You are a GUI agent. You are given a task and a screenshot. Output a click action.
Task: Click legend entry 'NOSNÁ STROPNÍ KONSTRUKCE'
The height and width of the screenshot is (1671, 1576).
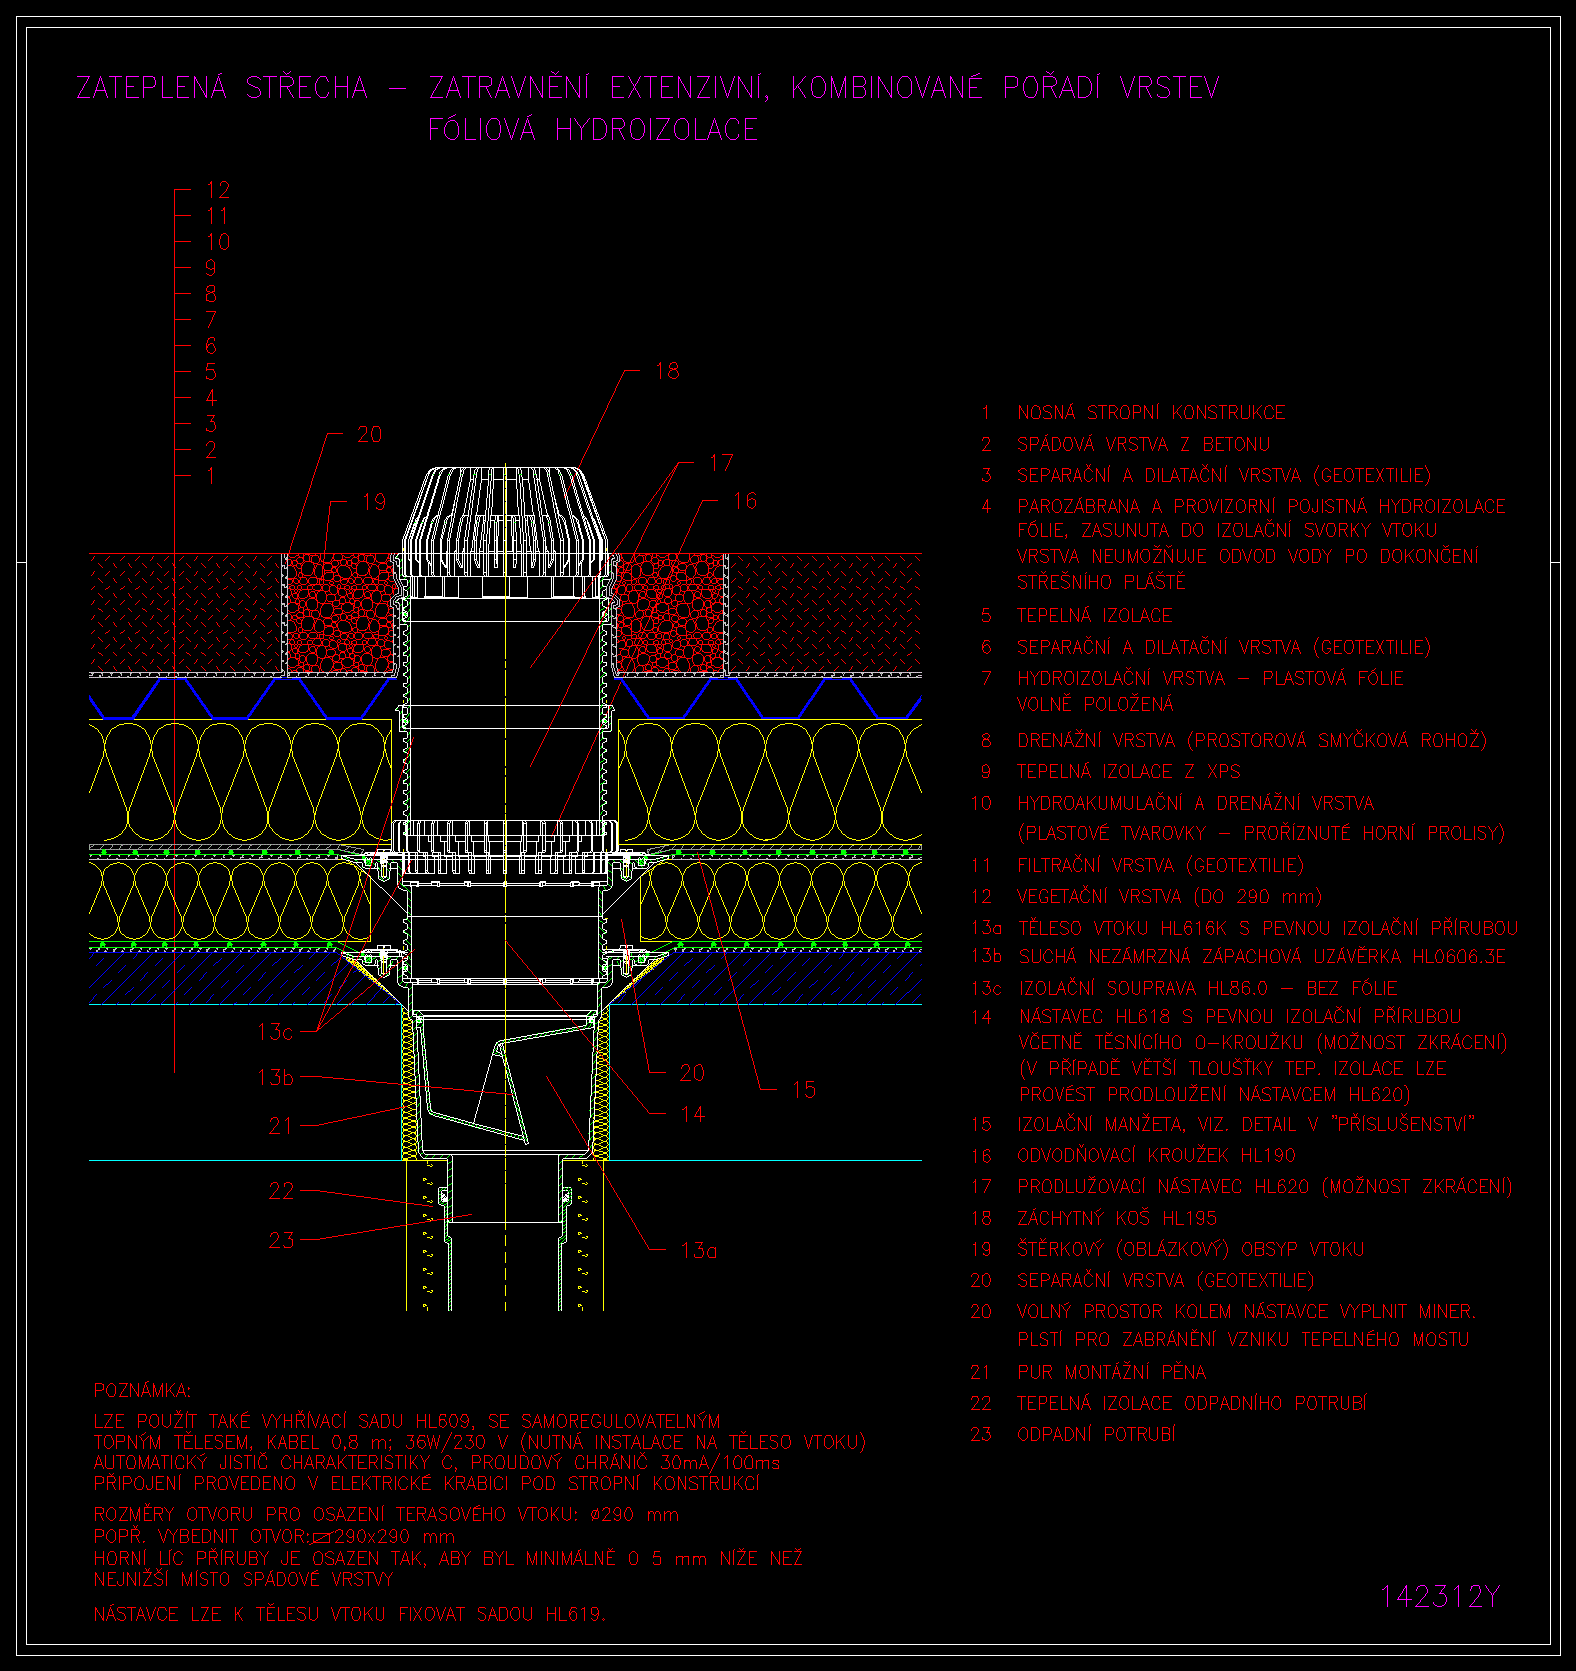coord(1151,413)
